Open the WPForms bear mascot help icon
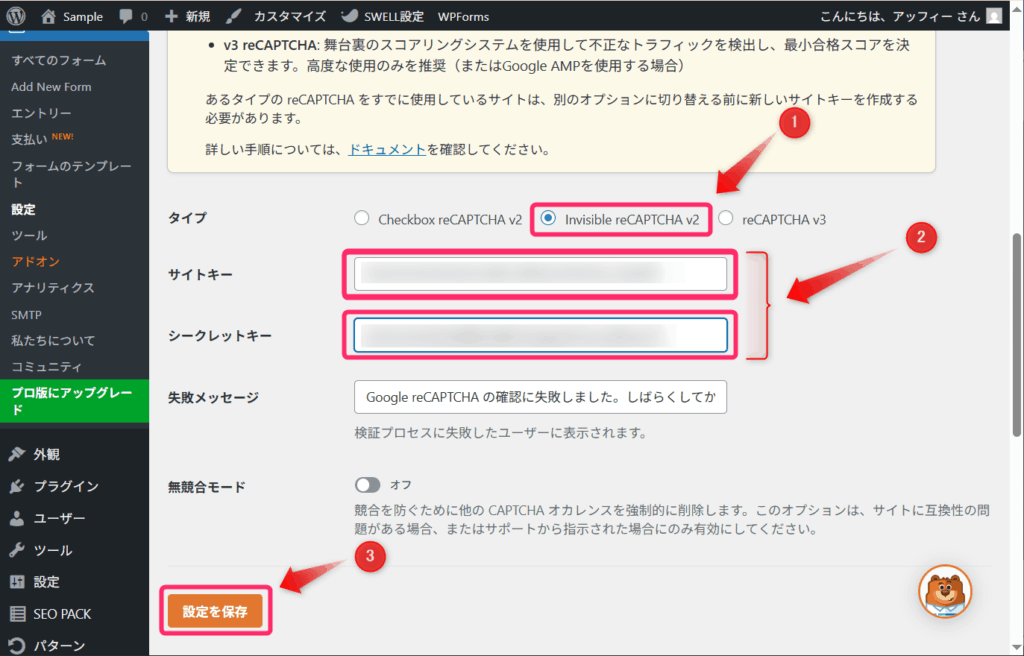1024x656 pixels. click(945, 591)
